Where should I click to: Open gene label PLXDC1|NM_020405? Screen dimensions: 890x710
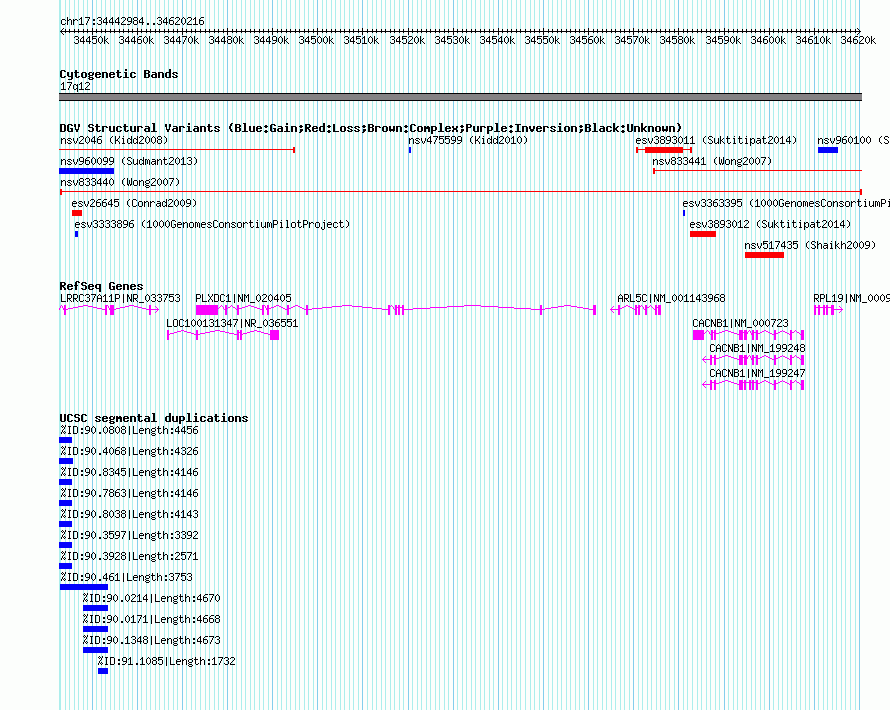pyautogui.click(x=243, y=298)
